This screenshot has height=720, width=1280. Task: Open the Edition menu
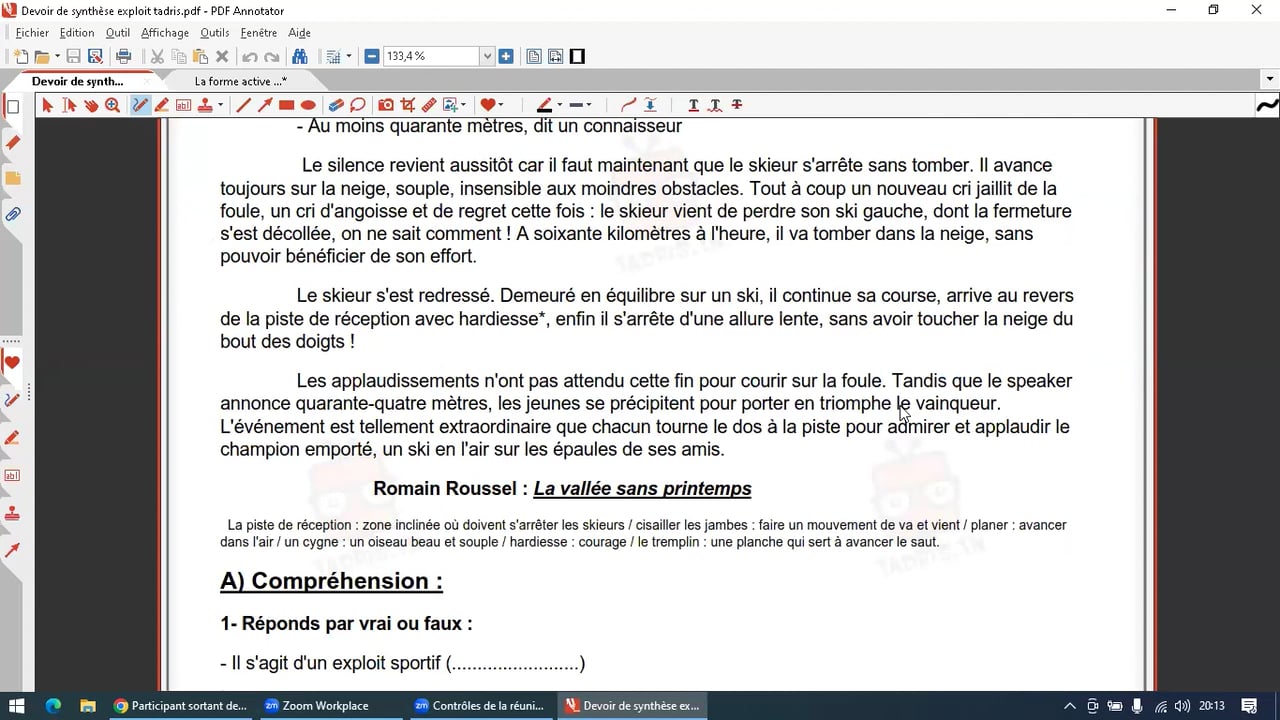[x=77, y=33]
